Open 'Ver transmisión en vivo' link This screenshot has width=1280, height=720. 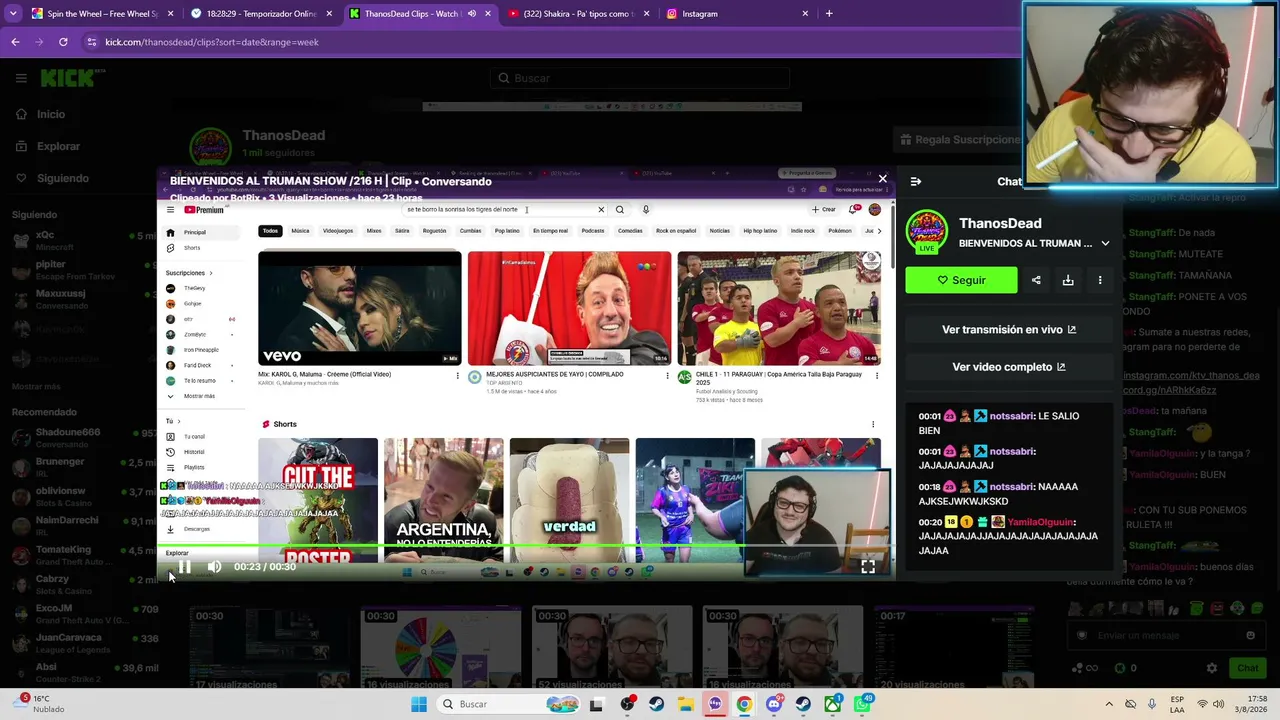pos(1009,329)
